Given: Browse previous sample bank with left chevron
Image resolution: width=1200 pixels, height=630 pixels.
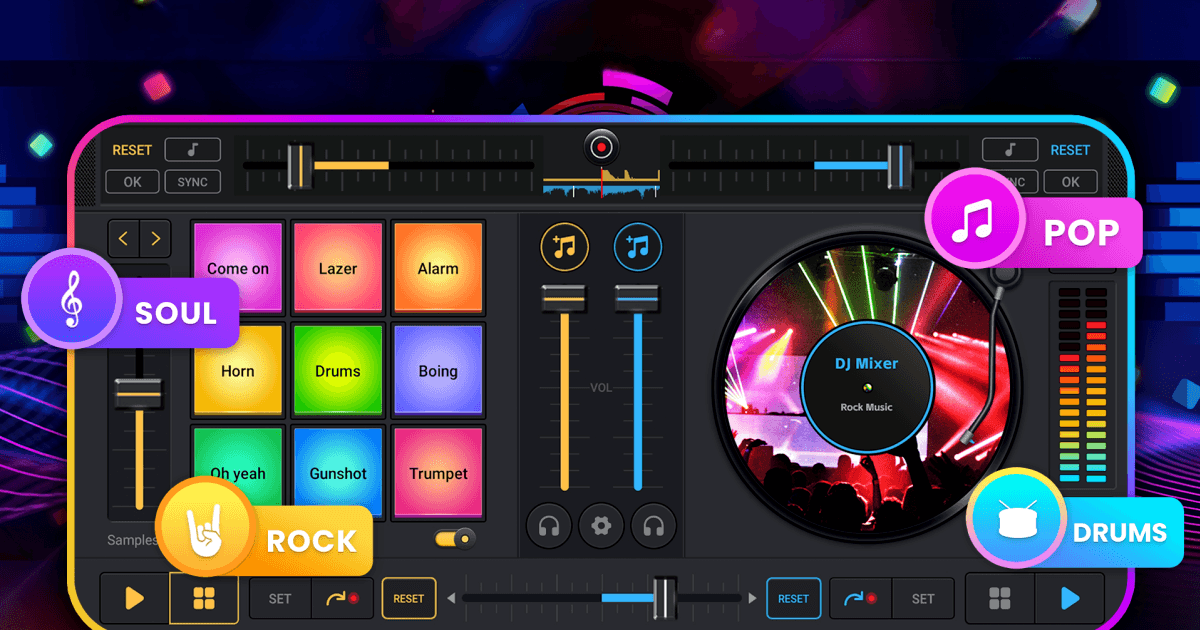Looking at the screenshot, I should pos(122,238).
